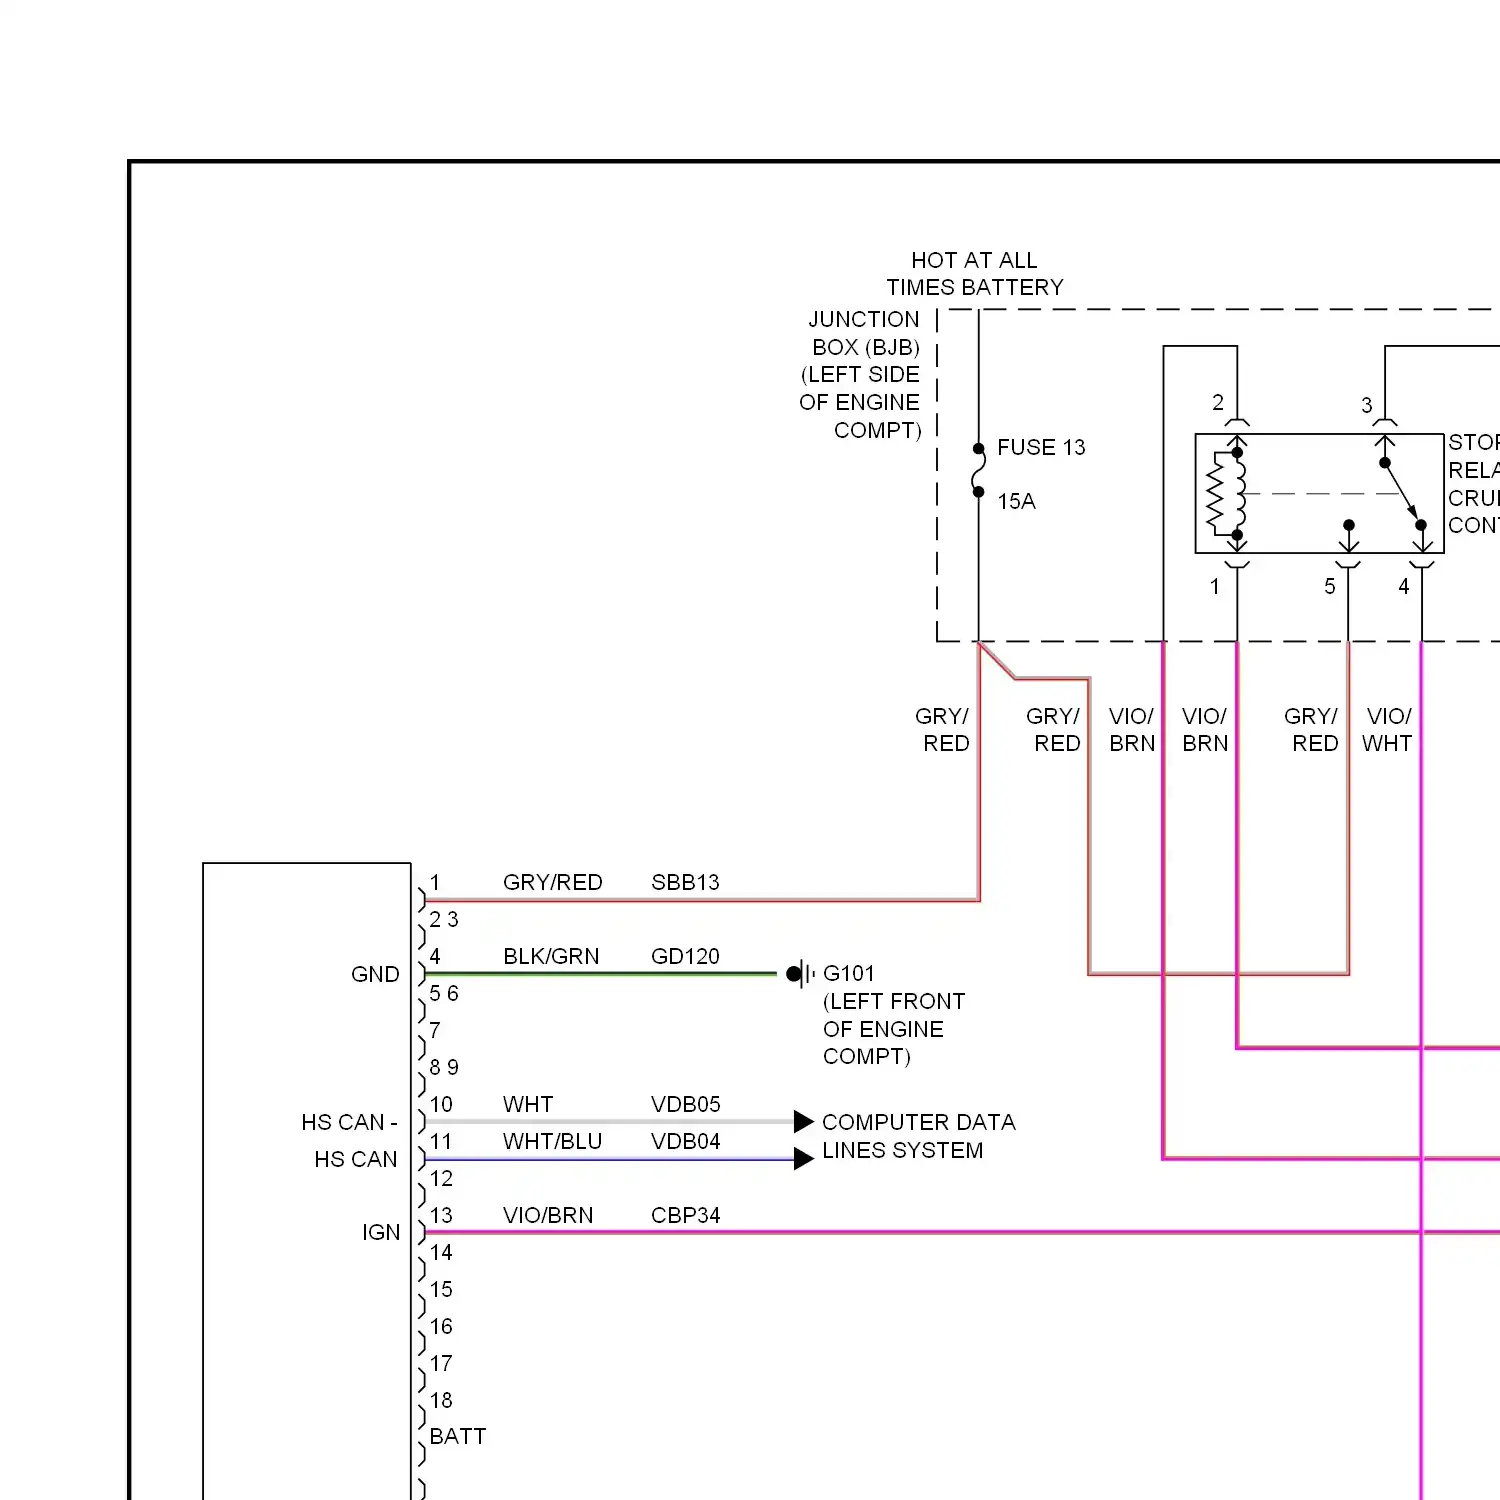Image resolution: width=1500 pixels, height=1500 pixels.
Task: Select "(LEFT FRONT OF ENGINE COMPT)" note
Action: (894, 1029)
